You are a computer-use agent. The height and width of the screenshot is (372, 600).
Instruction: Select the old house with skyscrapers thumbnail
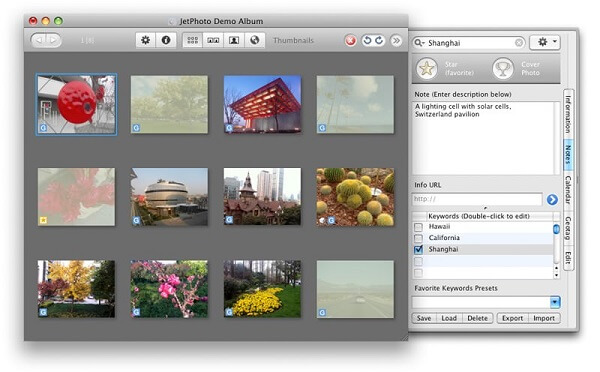(x=262, y=197)
